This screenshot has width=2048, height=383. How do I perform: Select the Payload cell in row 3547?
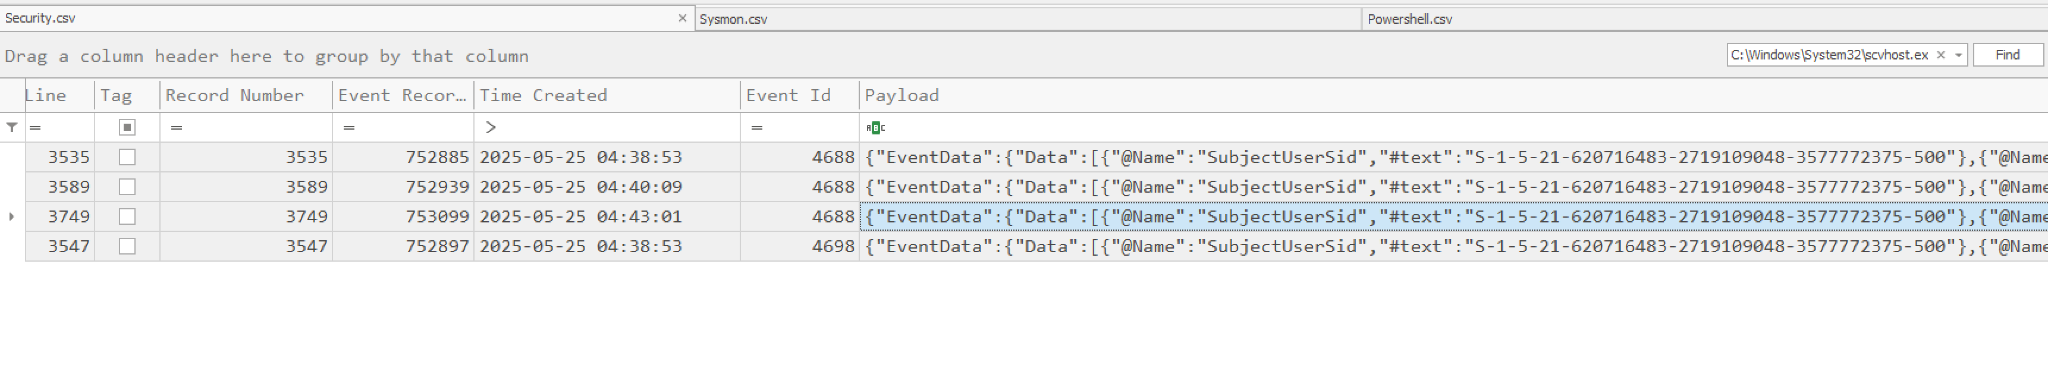pyautogui.click(x=1454, y=246)
